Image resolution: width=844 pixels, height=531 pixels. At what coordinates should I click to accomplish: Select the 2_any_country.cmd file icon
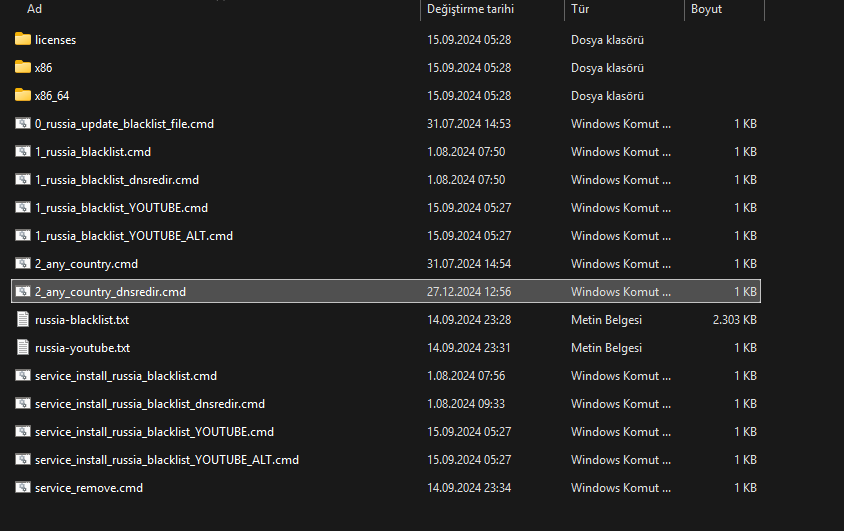[x=23, y=264]
